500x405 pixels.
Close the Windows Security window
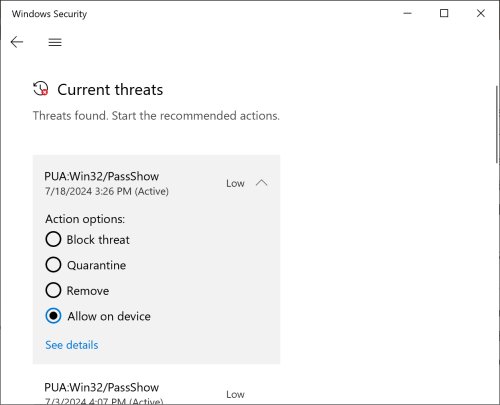481,13
